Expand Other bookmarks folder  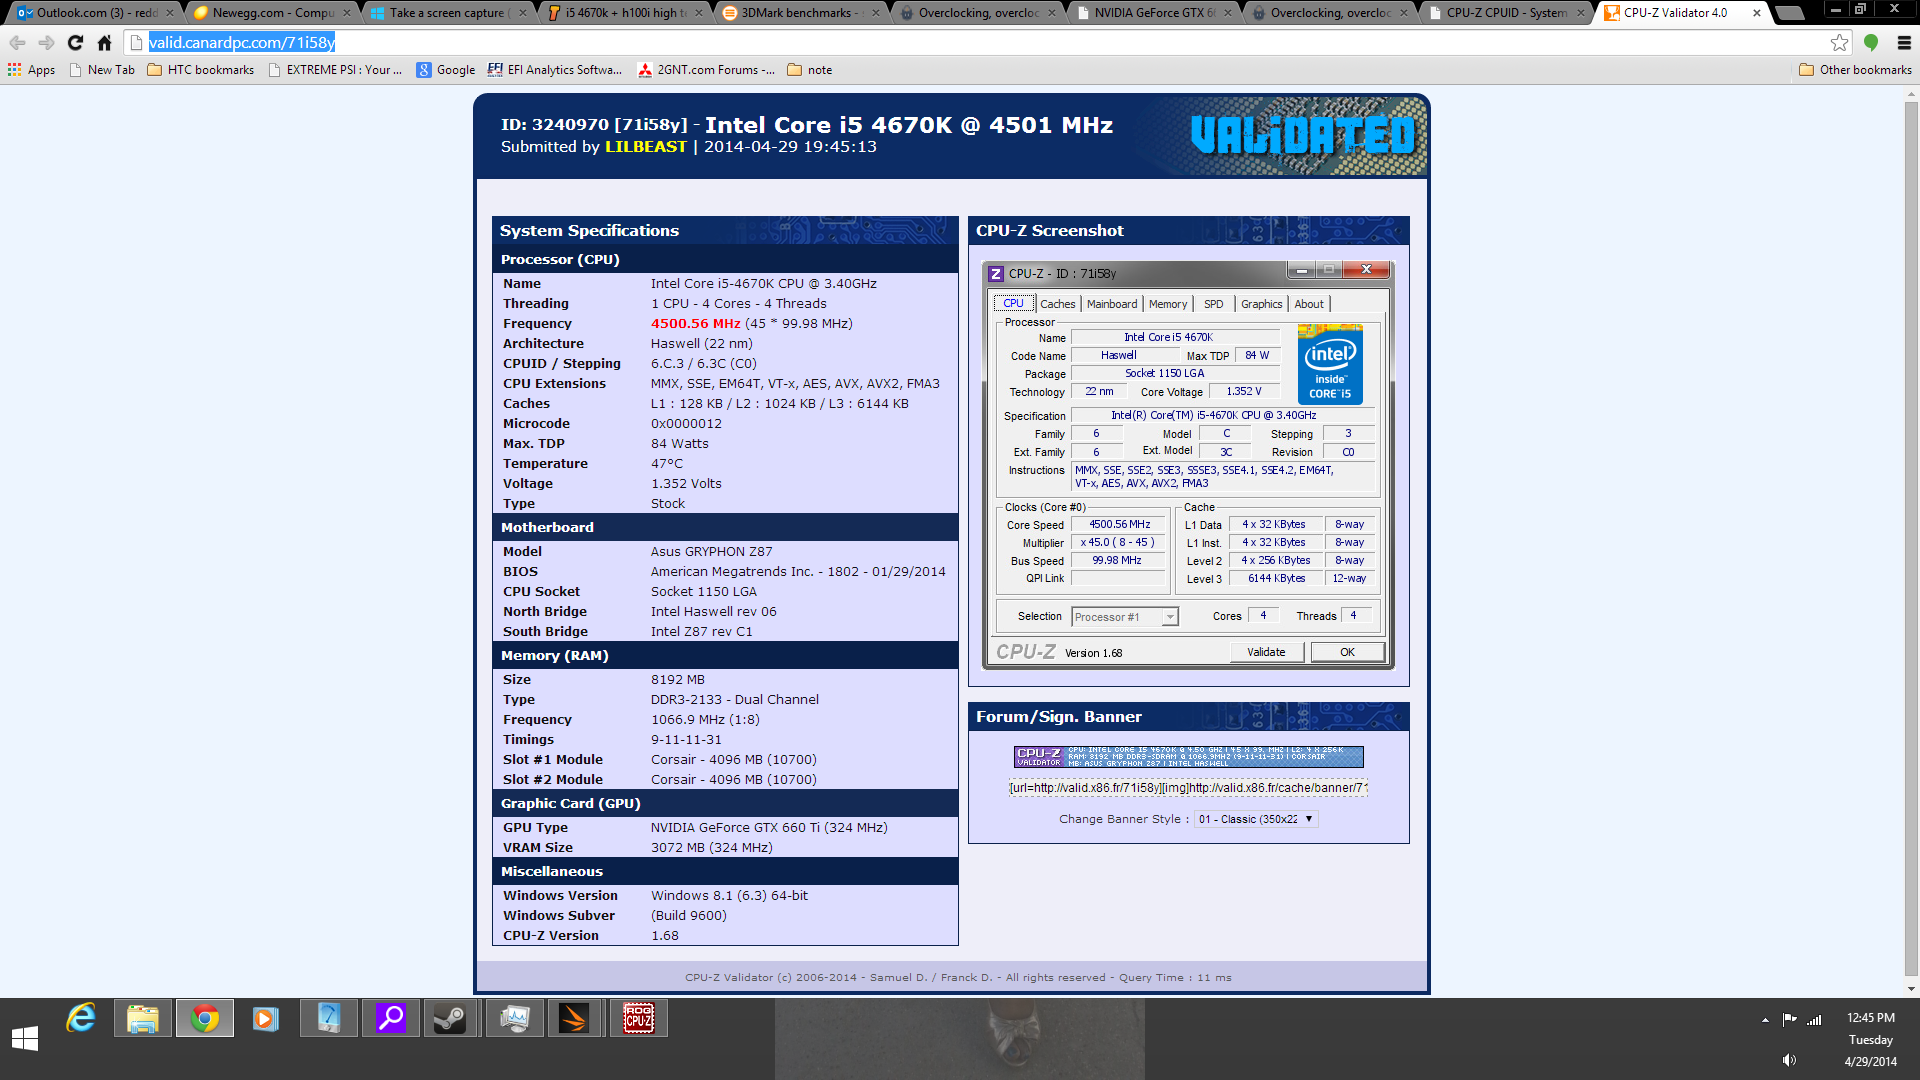(x=1855, y=70)
